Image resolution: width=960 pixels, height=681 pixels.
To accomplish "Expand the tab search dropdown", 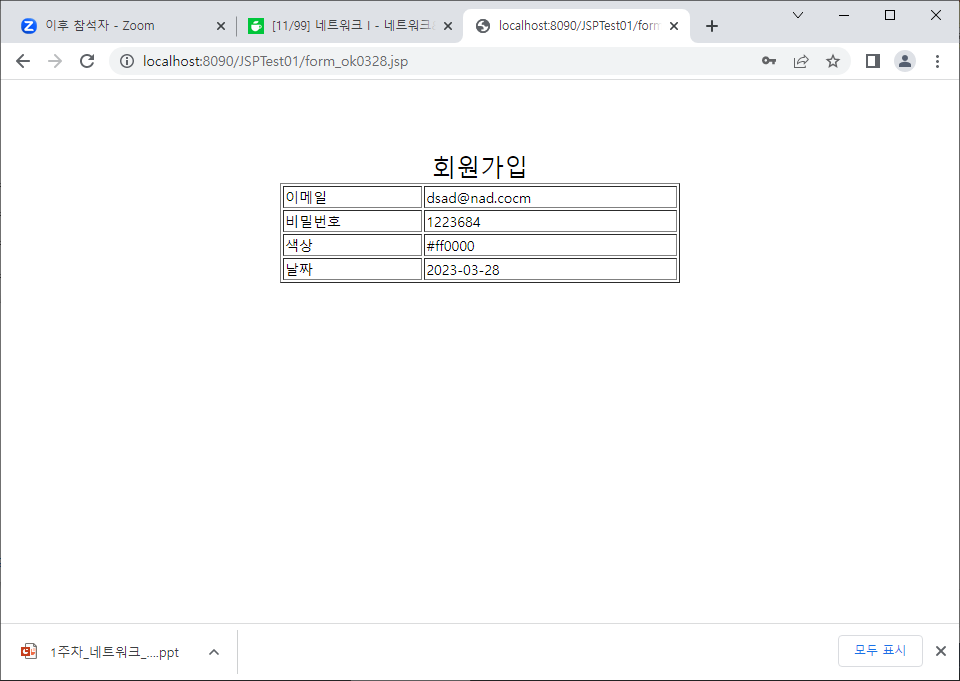I will (x=798, y=15).
